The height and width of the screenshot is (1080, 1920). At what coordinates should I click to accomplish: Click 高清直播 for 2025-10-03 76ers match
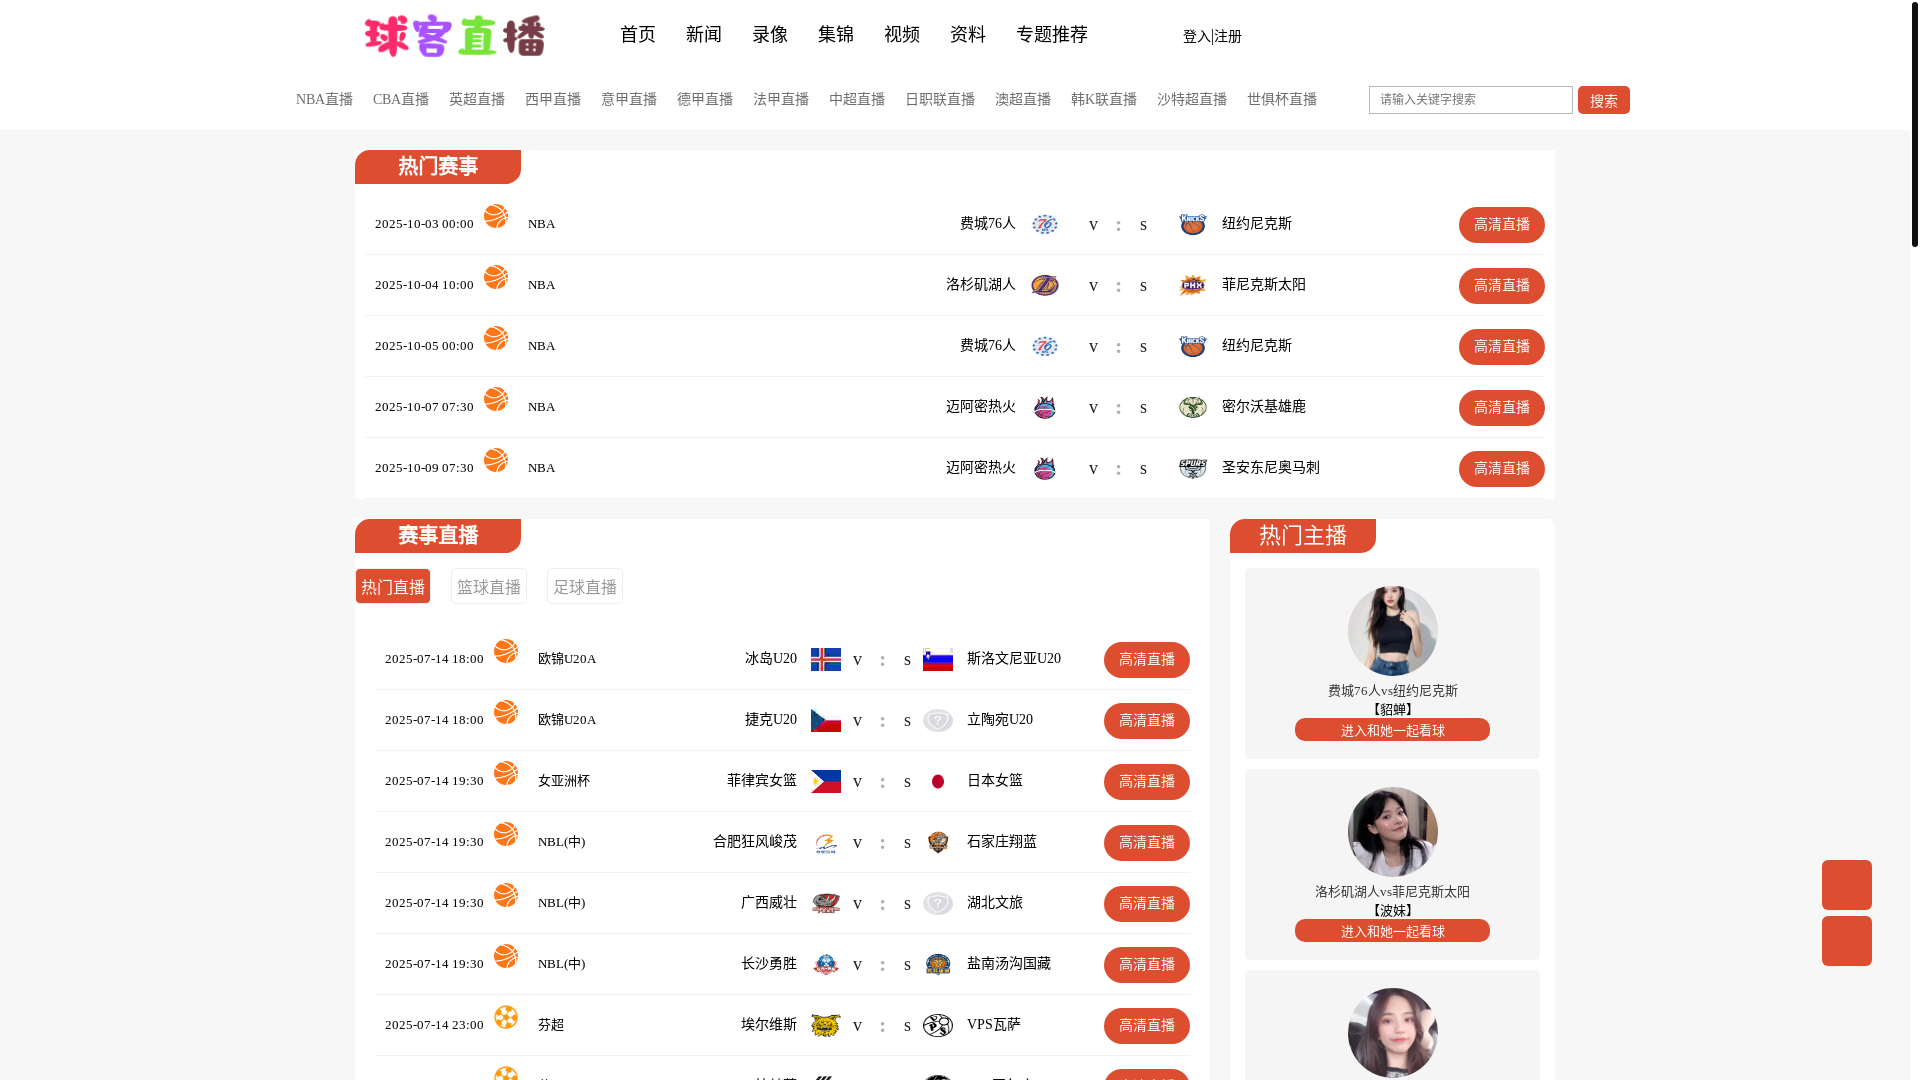tap(1502, 225)
